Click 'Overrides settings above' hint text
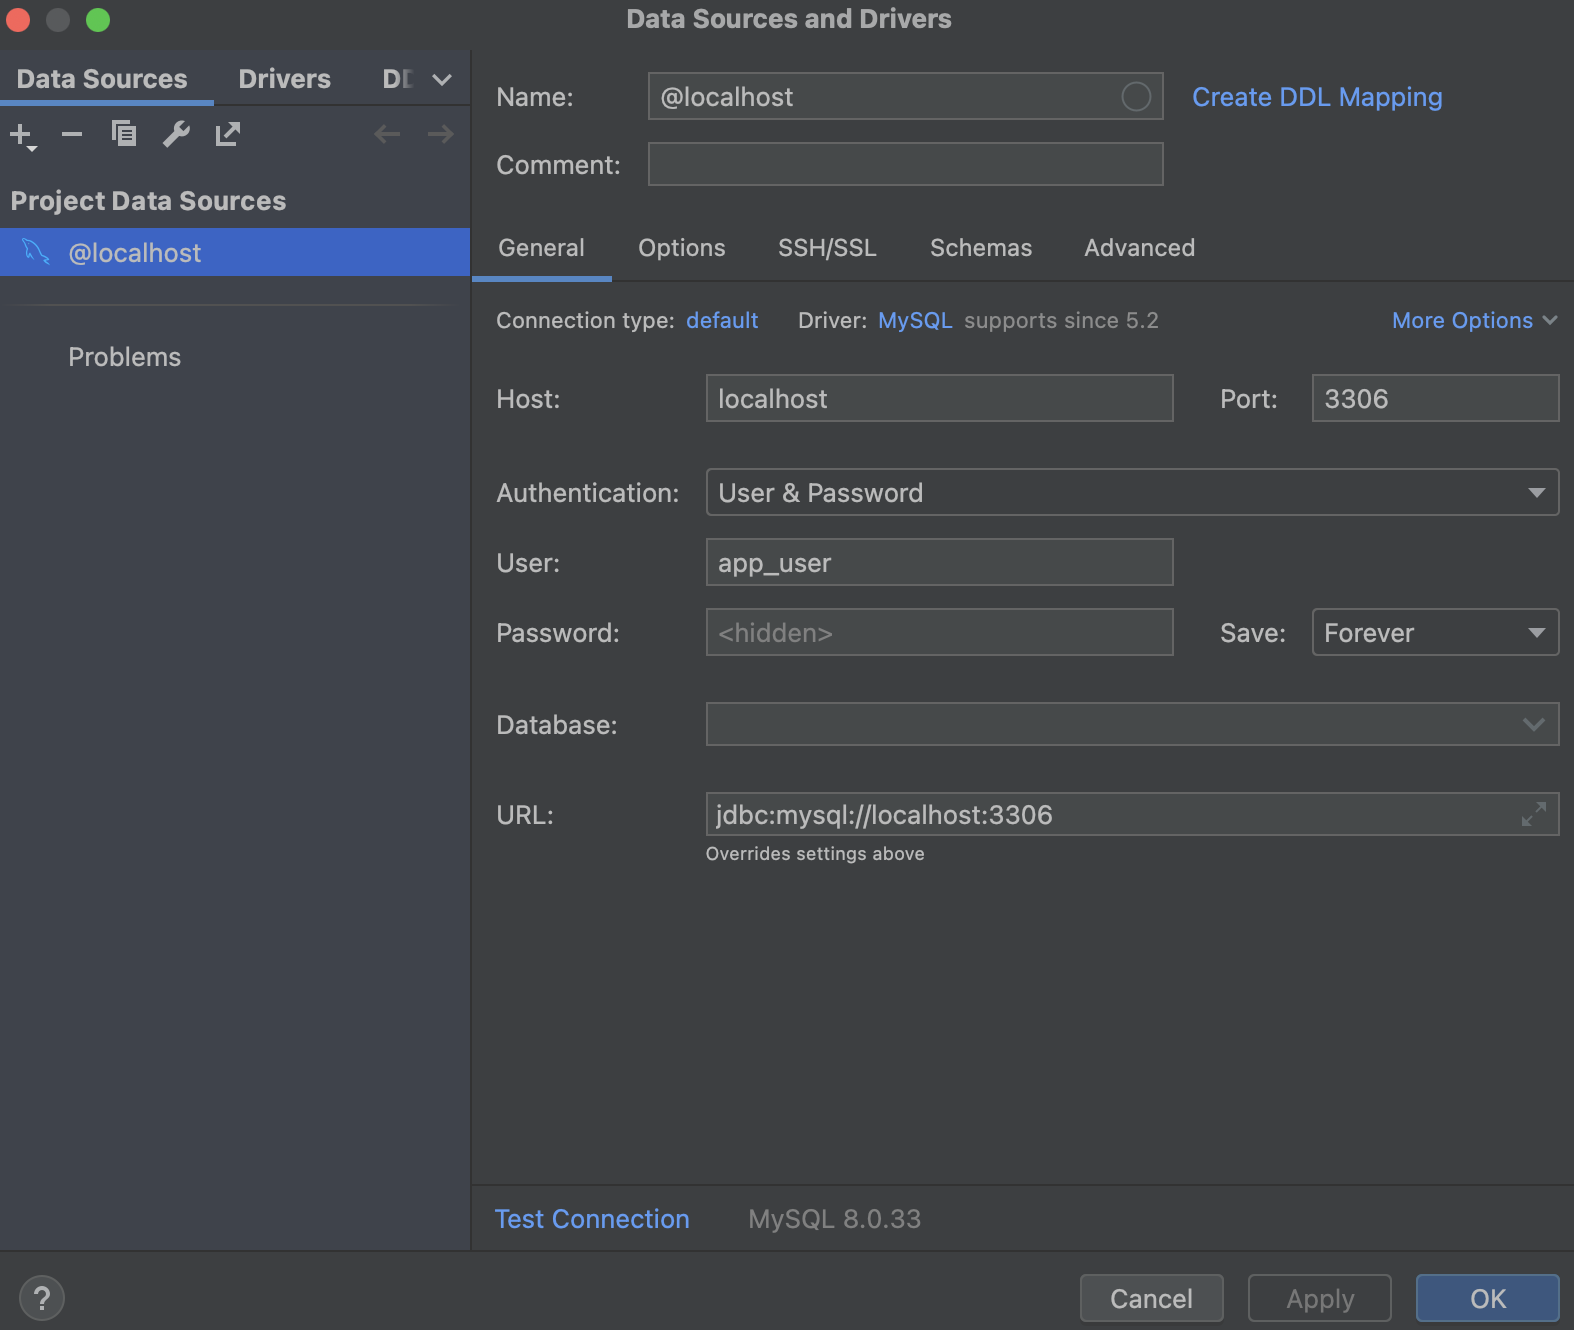 (x=815, y=854)
